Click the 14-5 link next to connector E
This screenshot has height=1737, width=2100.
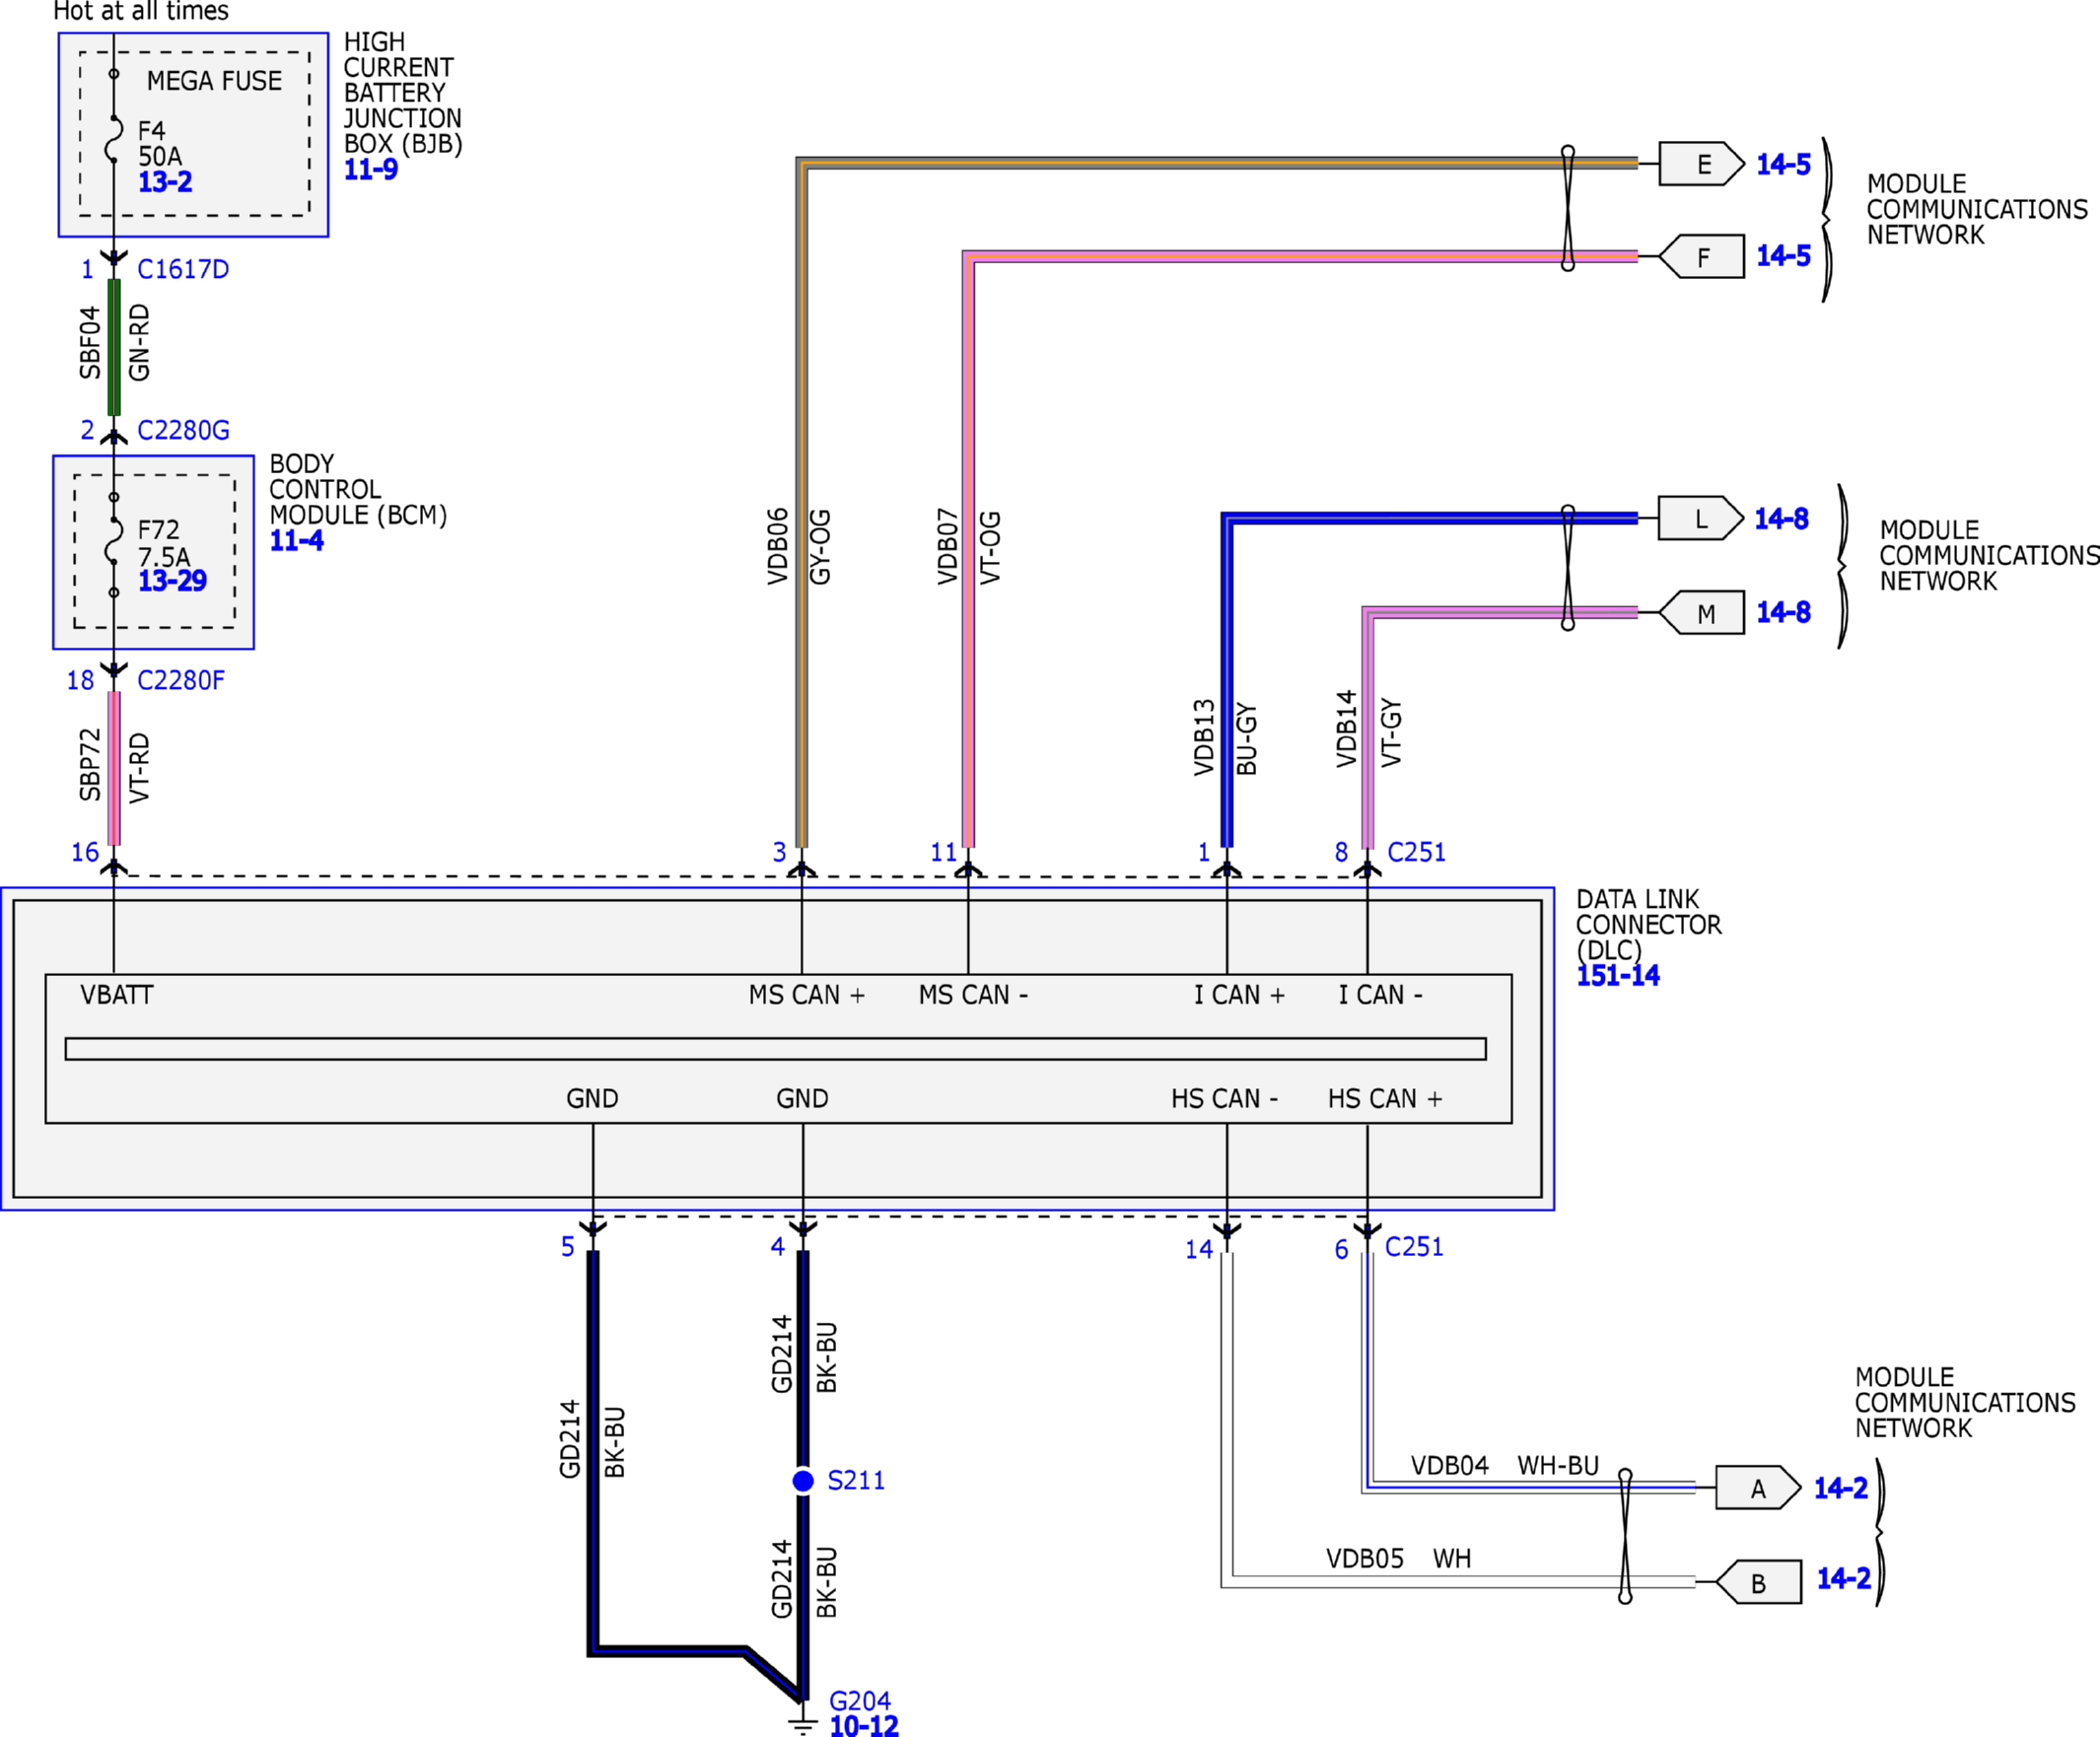[1783, 164]
